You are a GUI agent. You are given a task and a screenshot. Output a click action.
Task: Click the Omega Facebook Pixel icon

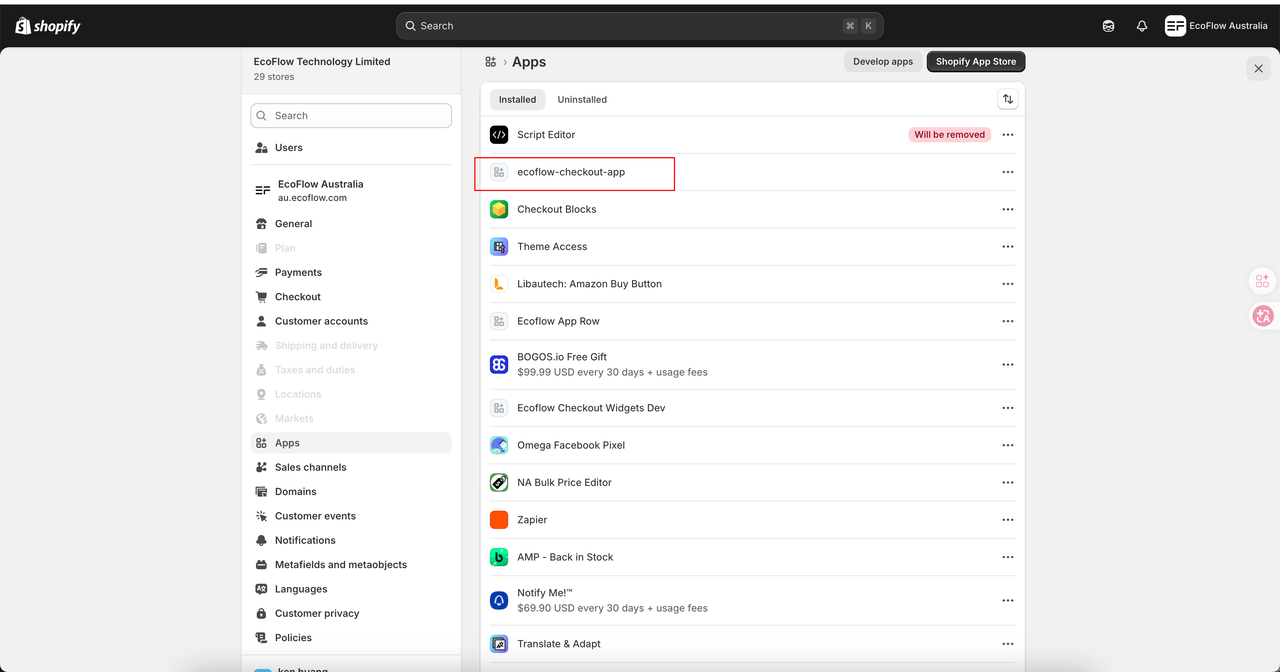click(499, 445)
